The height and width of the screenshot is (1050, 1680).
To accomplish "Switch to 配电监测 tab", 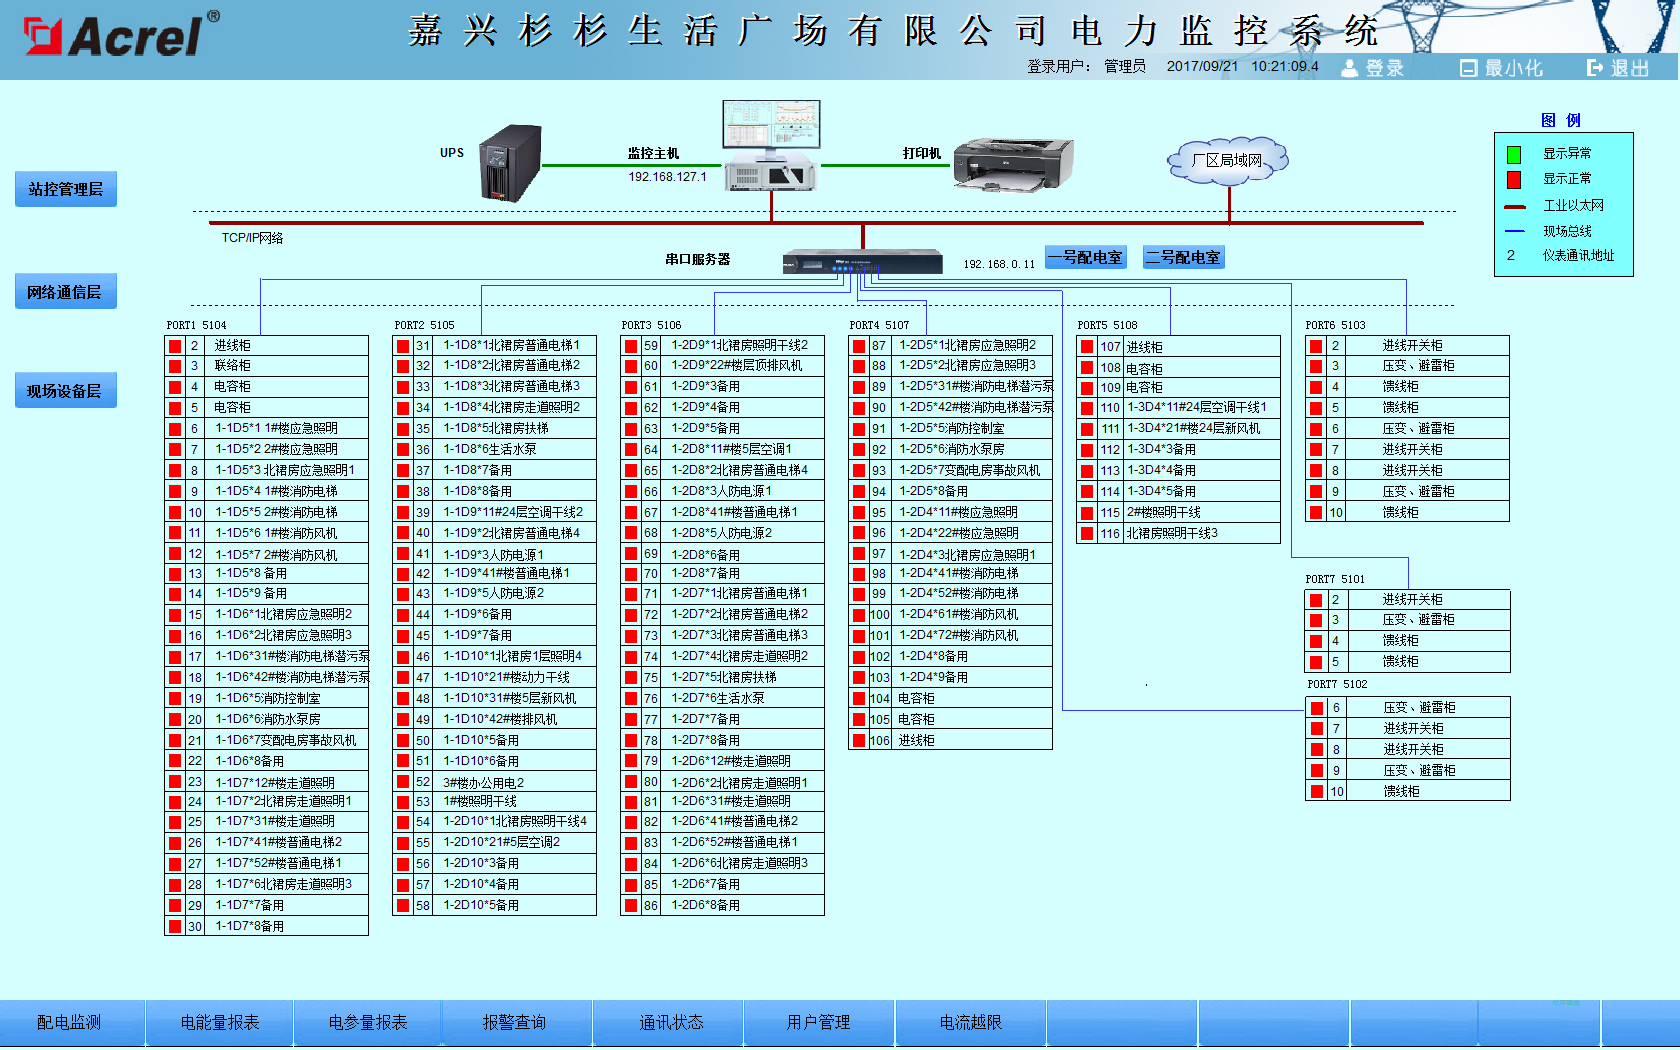I will 69,1022.
